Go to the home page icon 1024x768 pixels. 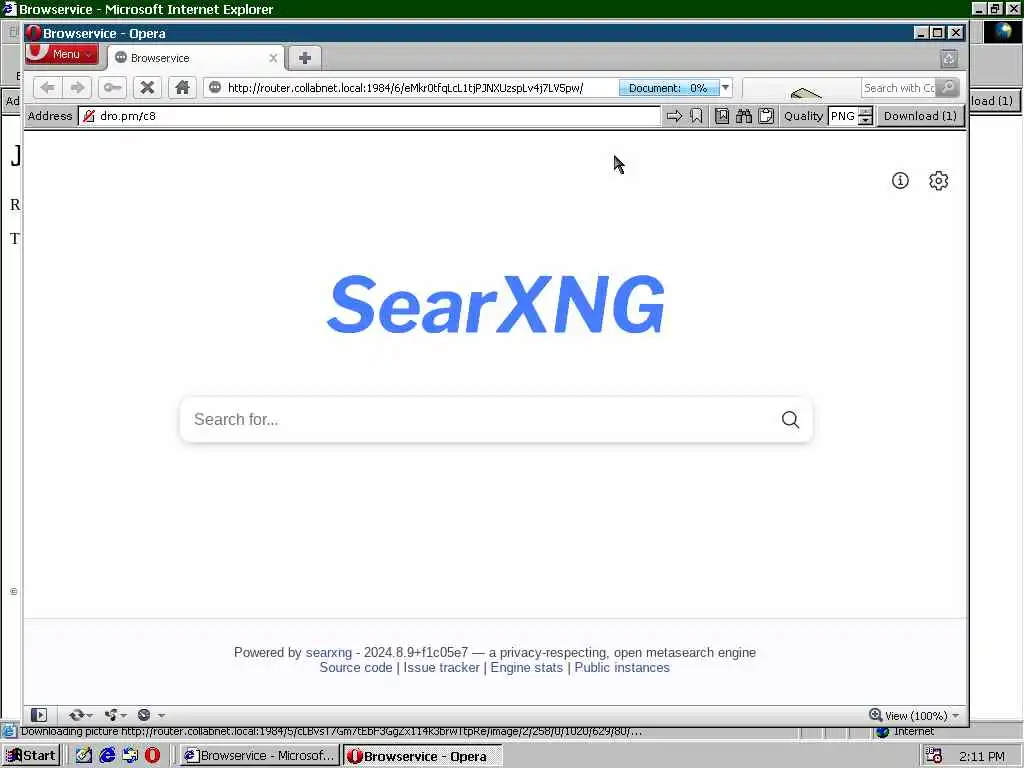pos(182,88)
